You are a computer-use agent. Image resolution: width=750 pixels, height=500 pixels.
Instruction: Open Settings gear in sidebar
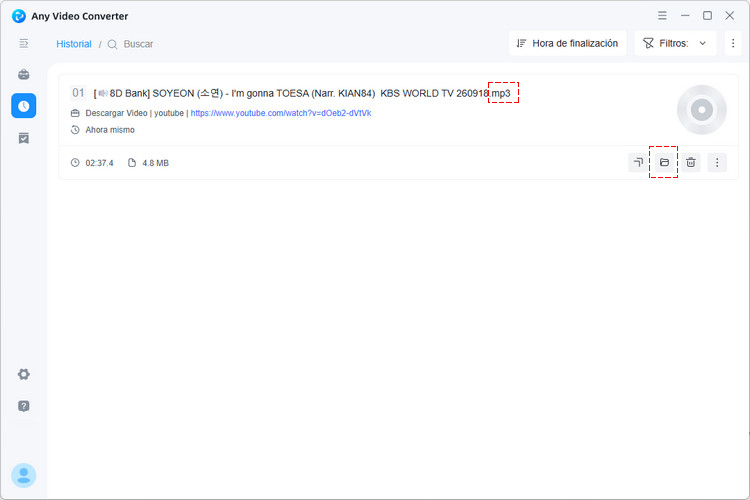23,374
